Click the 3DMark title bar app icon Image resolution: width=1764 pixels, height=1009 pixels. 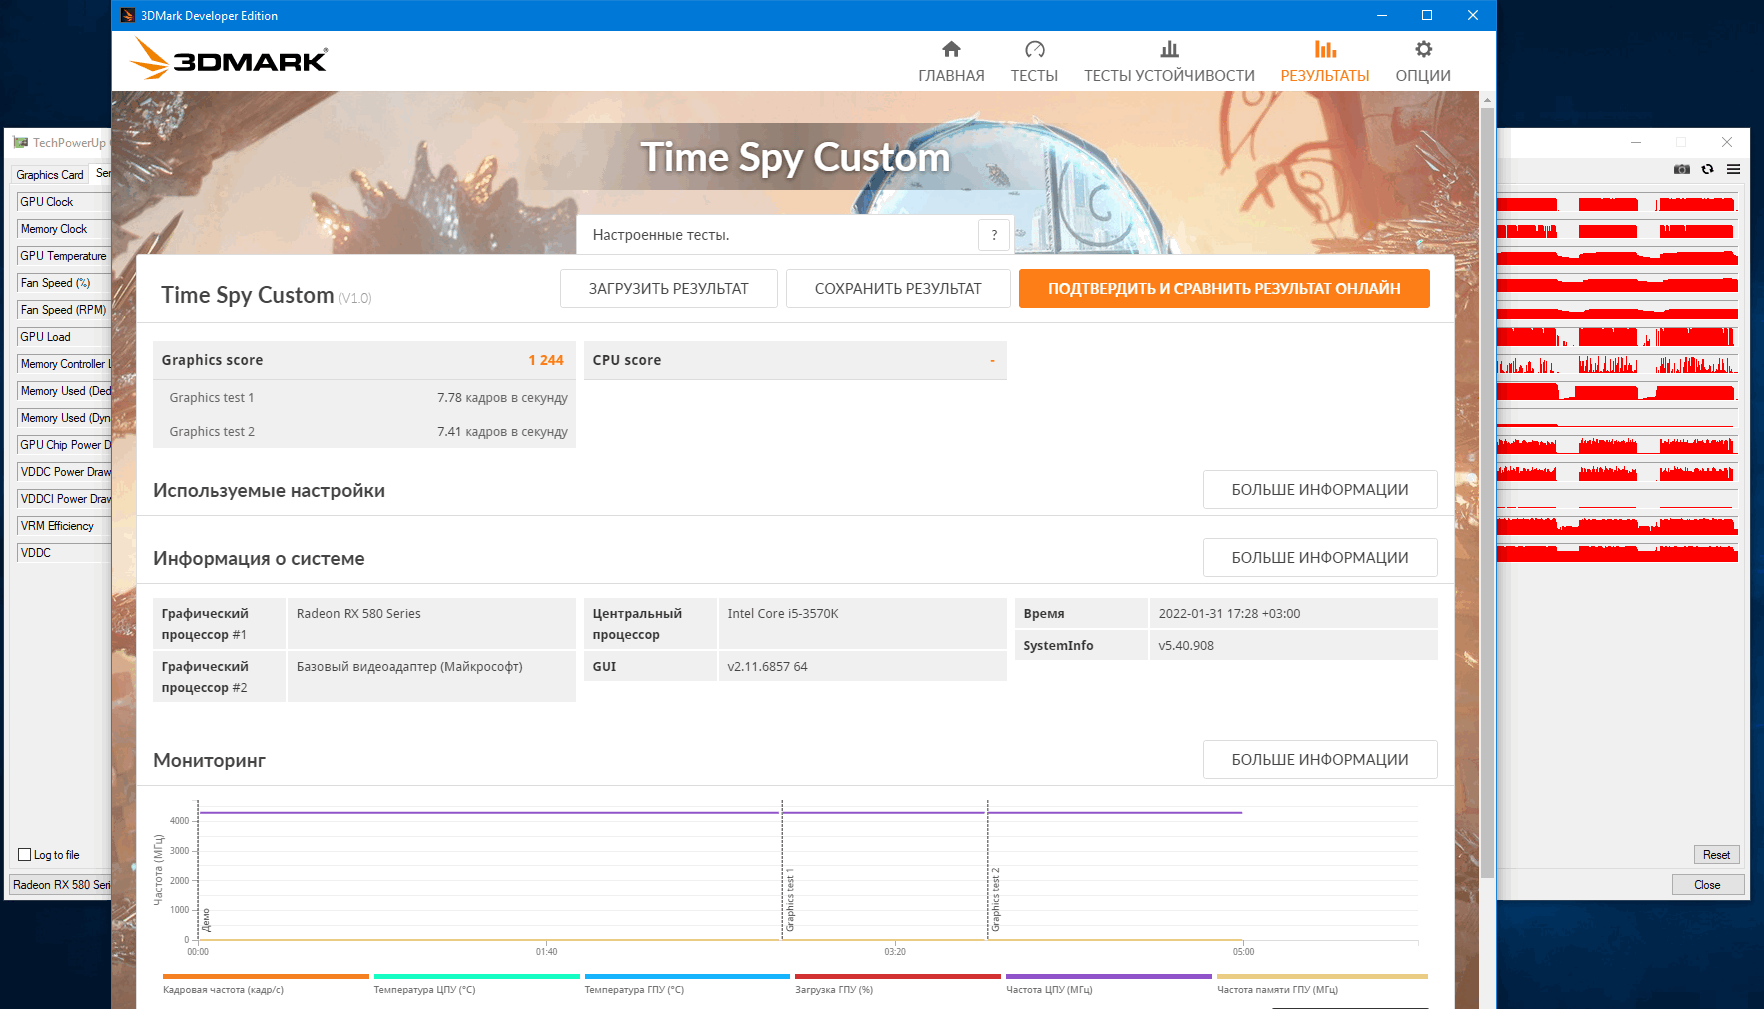point(127,15)
